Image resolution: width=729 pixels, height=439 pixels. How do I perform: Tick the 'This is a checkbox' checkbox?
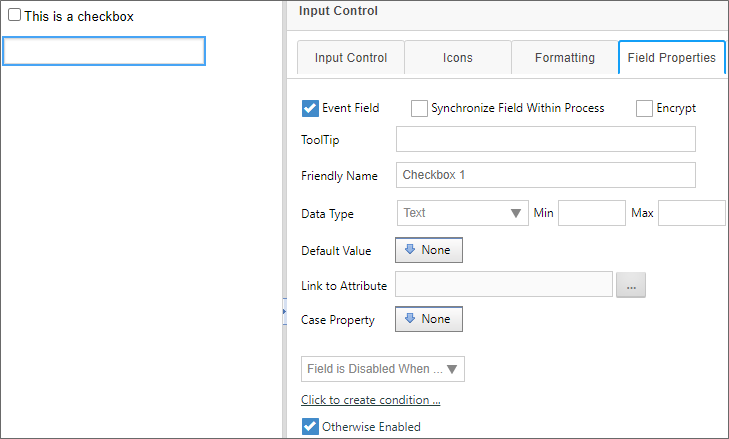15,15
